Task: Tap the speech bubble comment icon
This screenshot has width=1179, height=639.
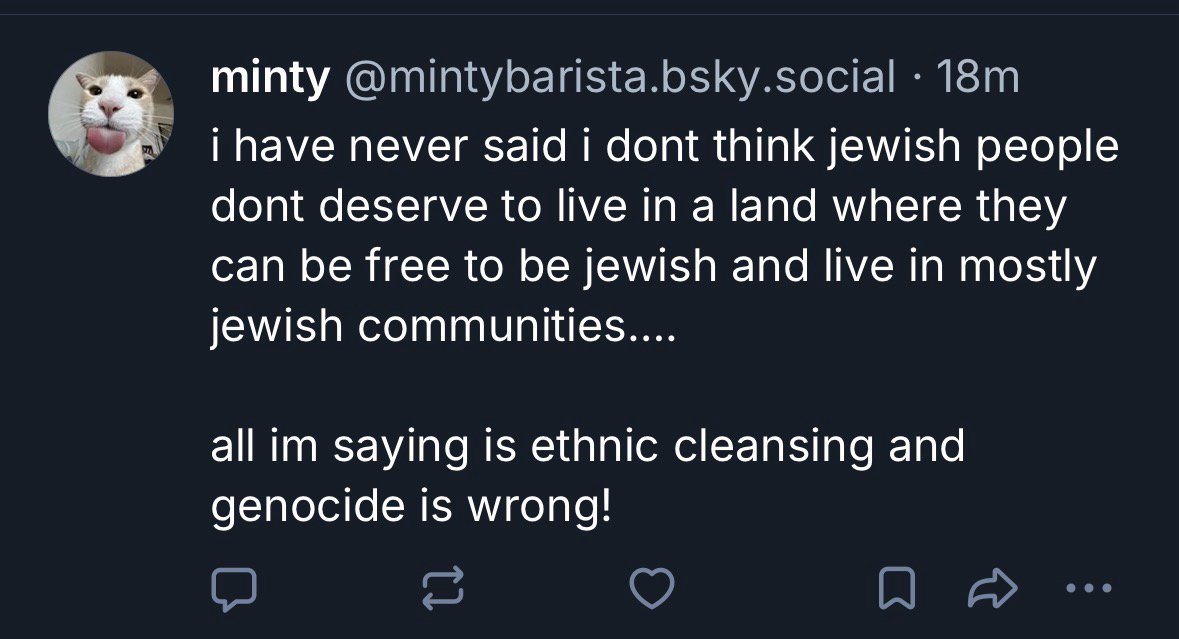Action: point(234,590)
